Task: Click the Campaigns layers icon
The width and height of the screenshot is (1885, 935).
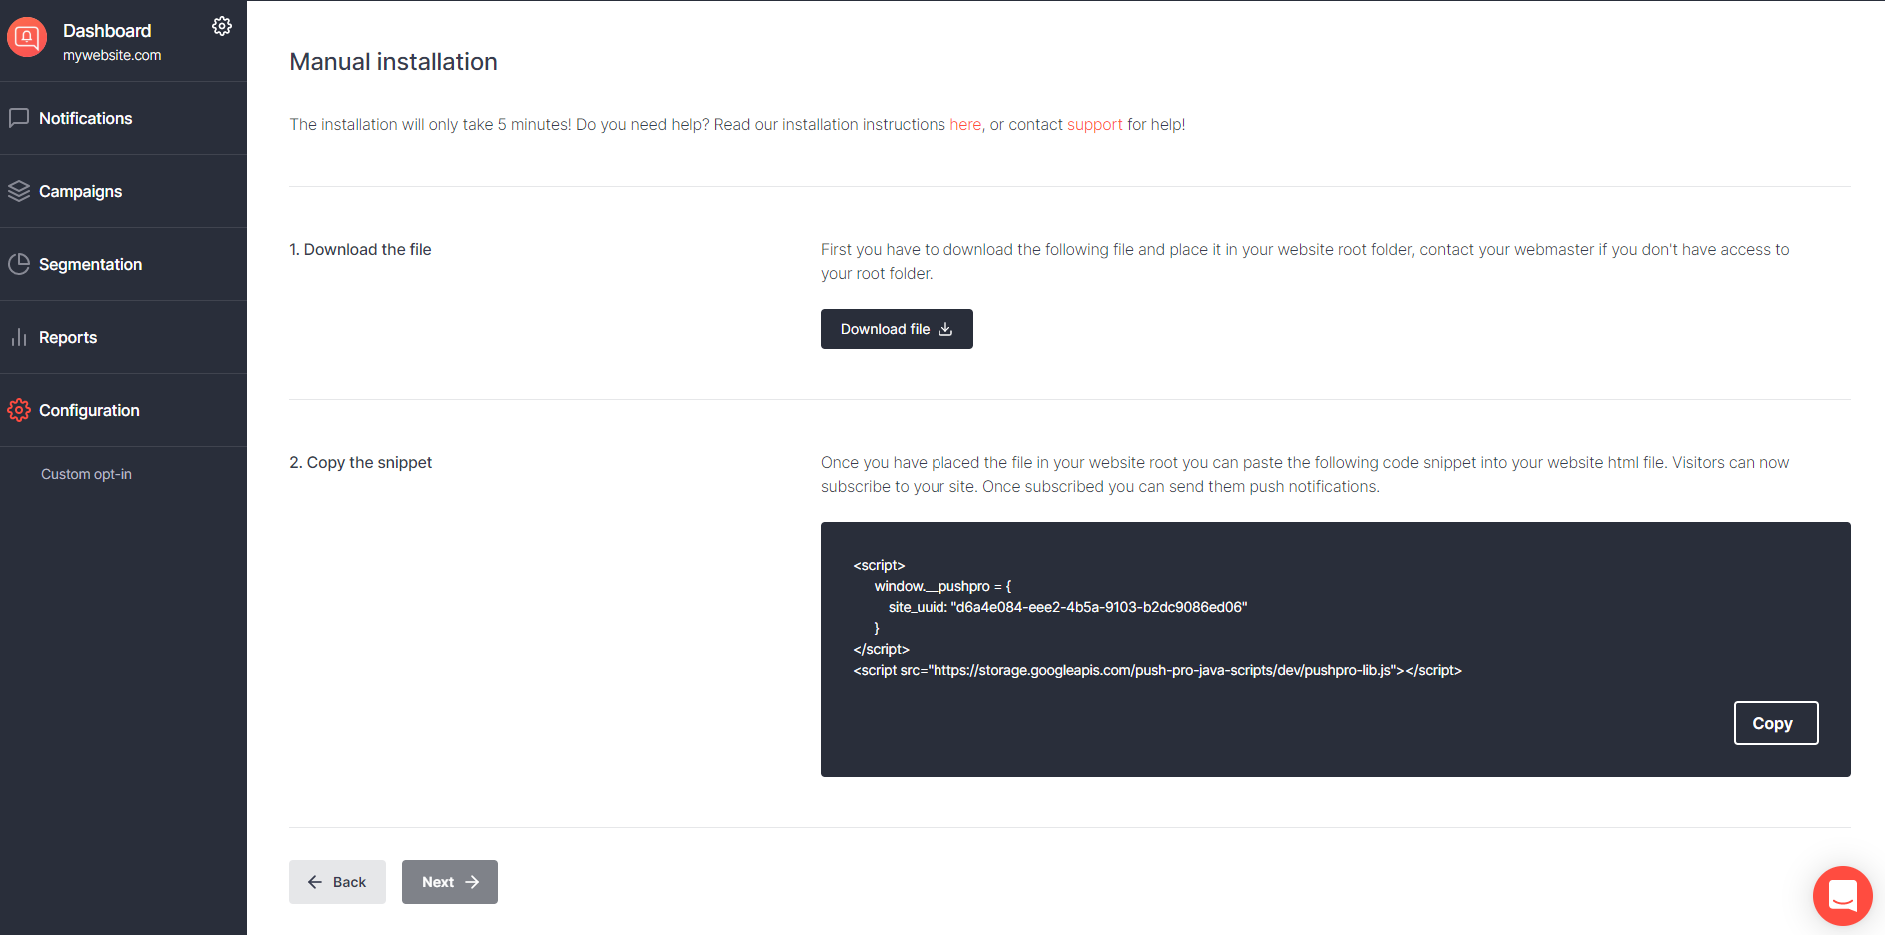Action: pos(19,191)
